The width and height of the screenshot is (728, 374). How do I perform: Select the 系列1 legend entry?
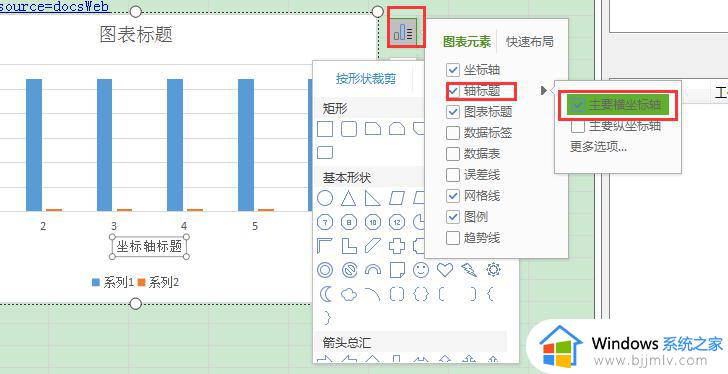[113, 282]
